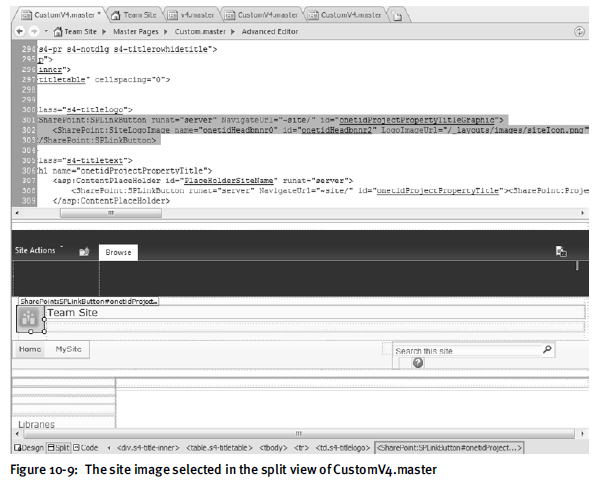The height and width of the screenshot is (499, 594).
Task: Go to Master Pages breadcrumb
Action: click(136, 32)
